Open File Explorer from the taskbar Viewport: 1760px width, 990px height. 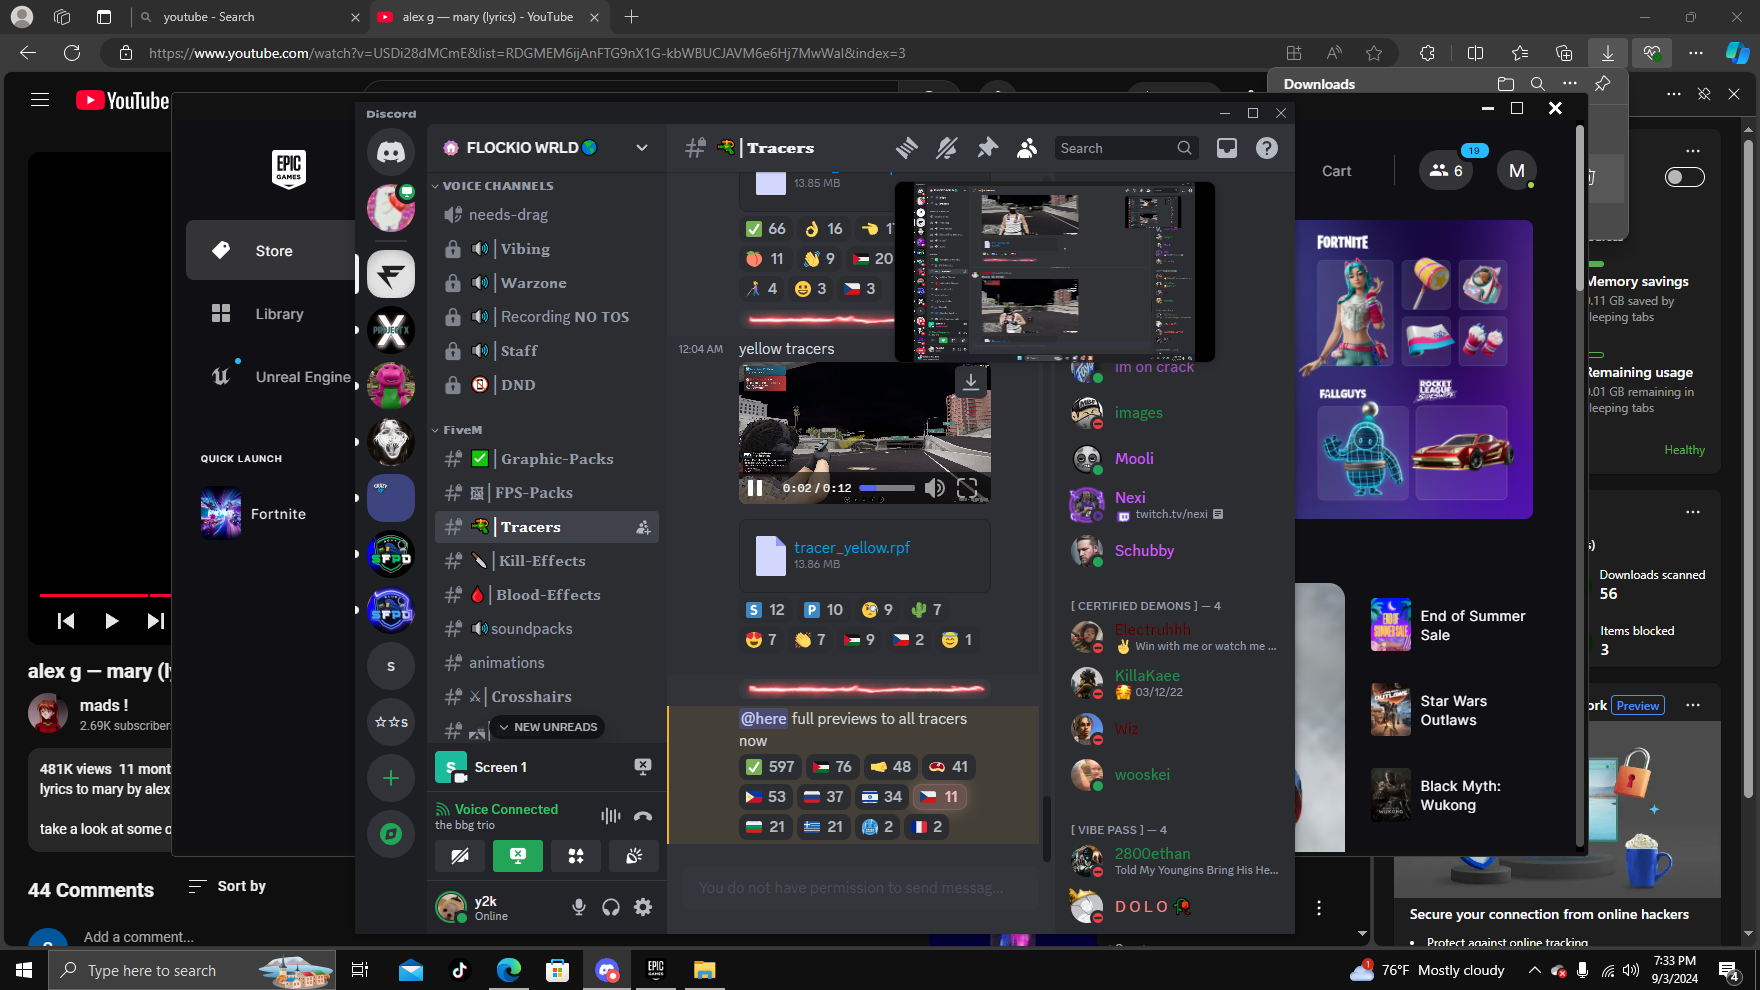[x=705, y=970]
